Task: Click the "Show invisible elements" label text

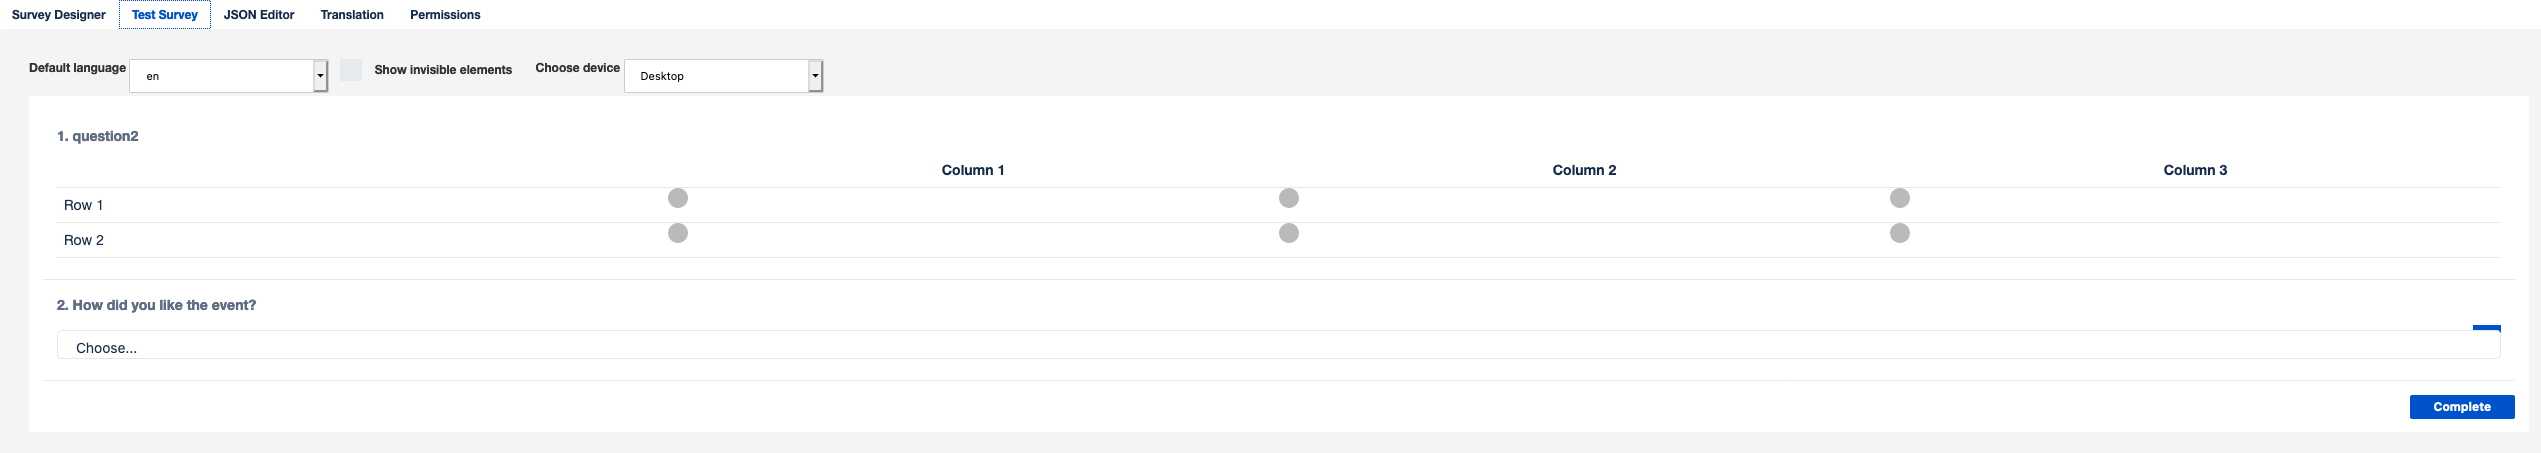Action: tap(443, 70)
